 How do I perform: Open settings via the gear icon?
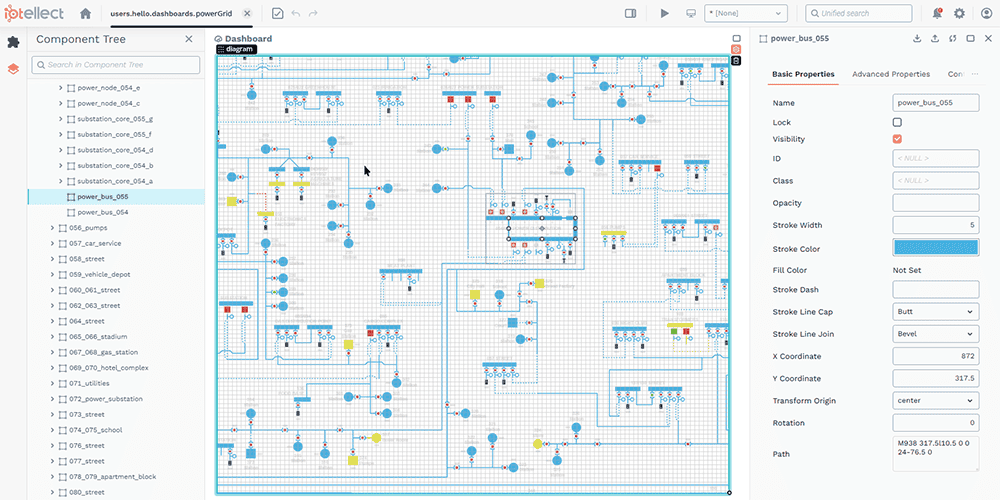[x=960, y=14]
